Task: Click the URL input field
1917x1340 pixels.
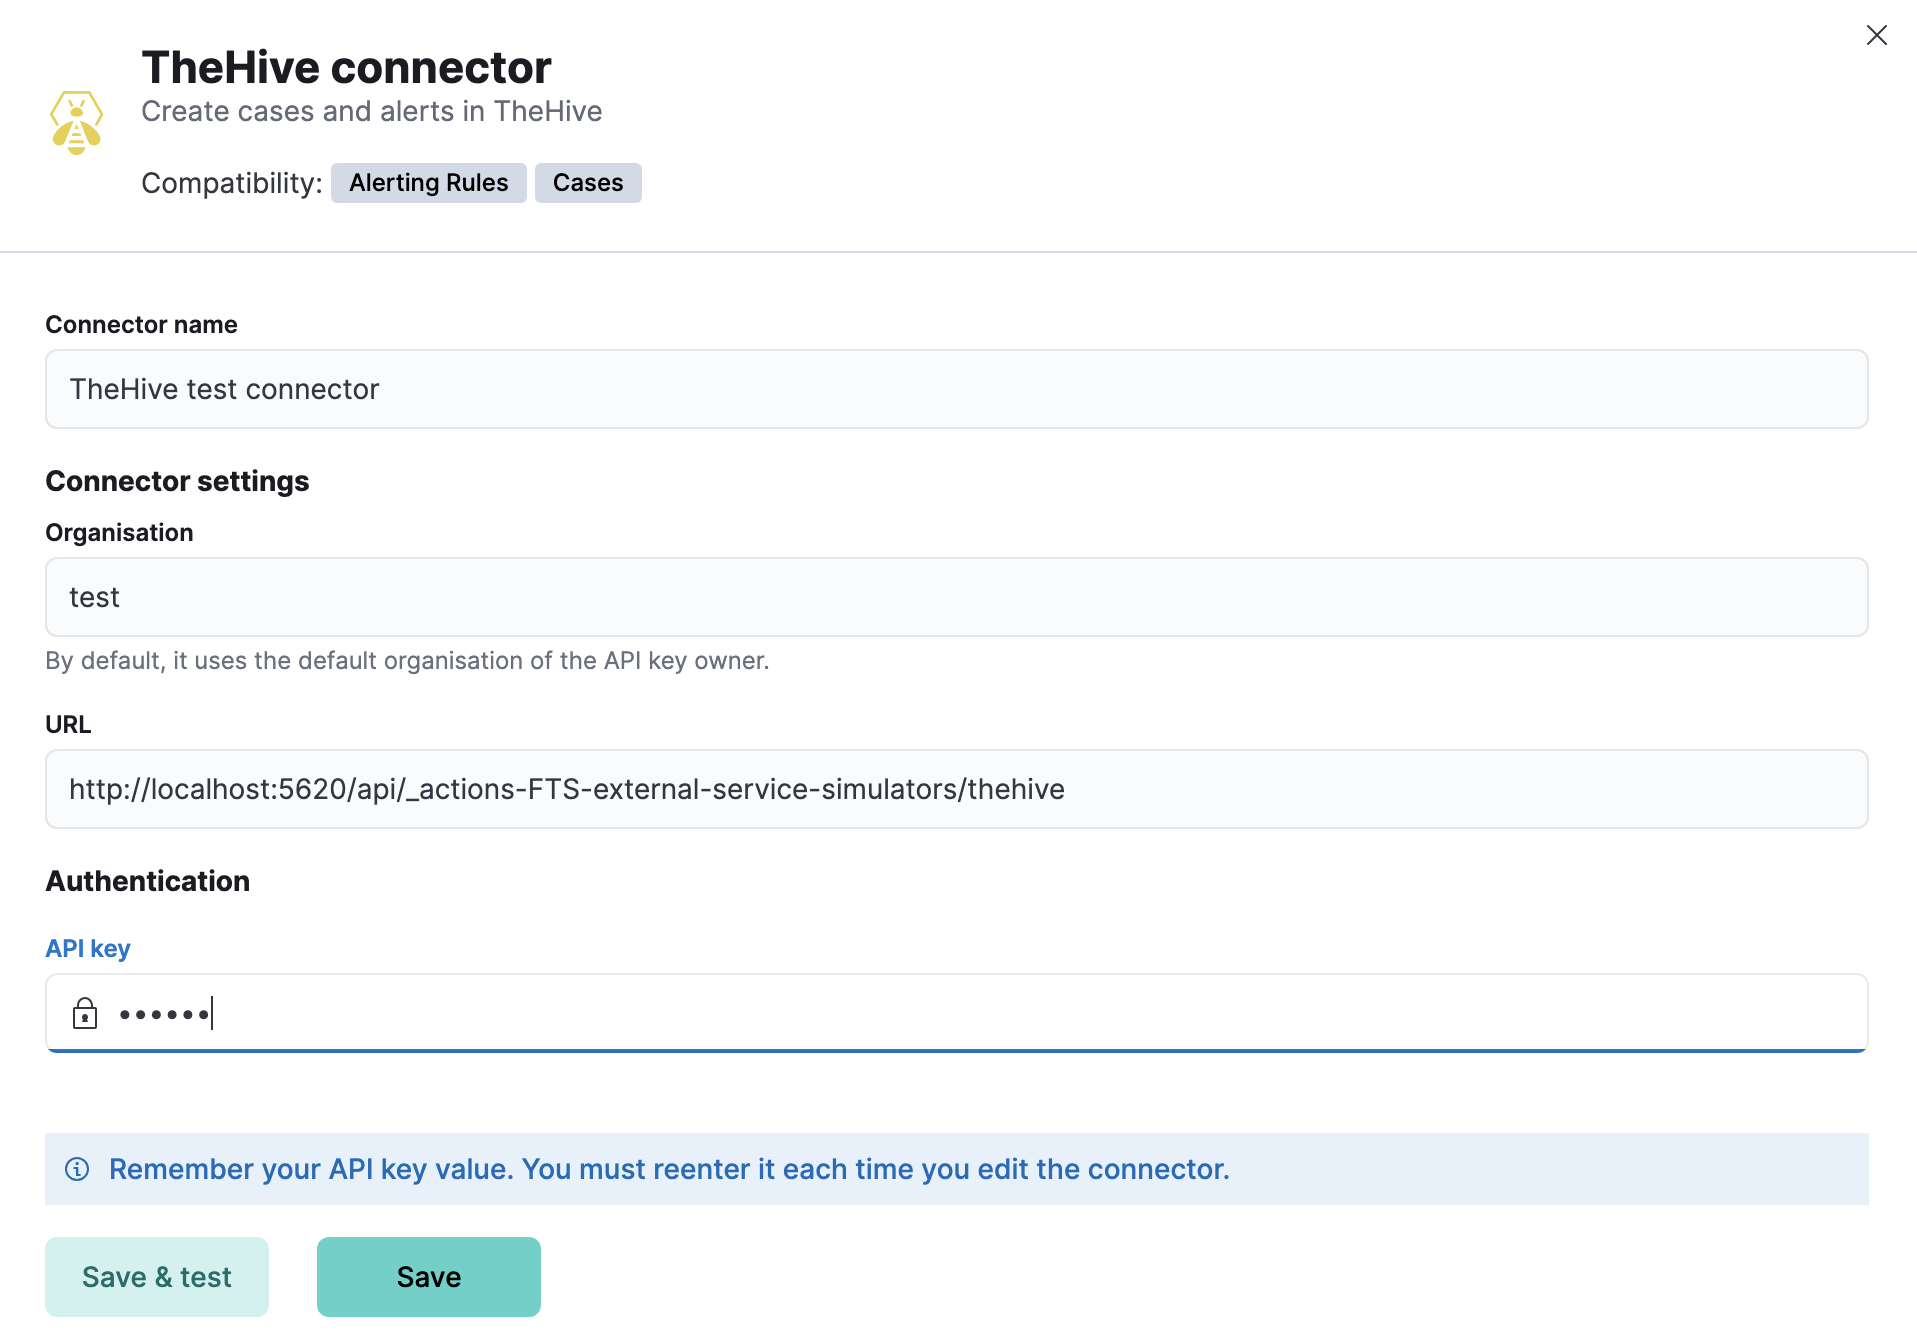Action: [956, 788]
